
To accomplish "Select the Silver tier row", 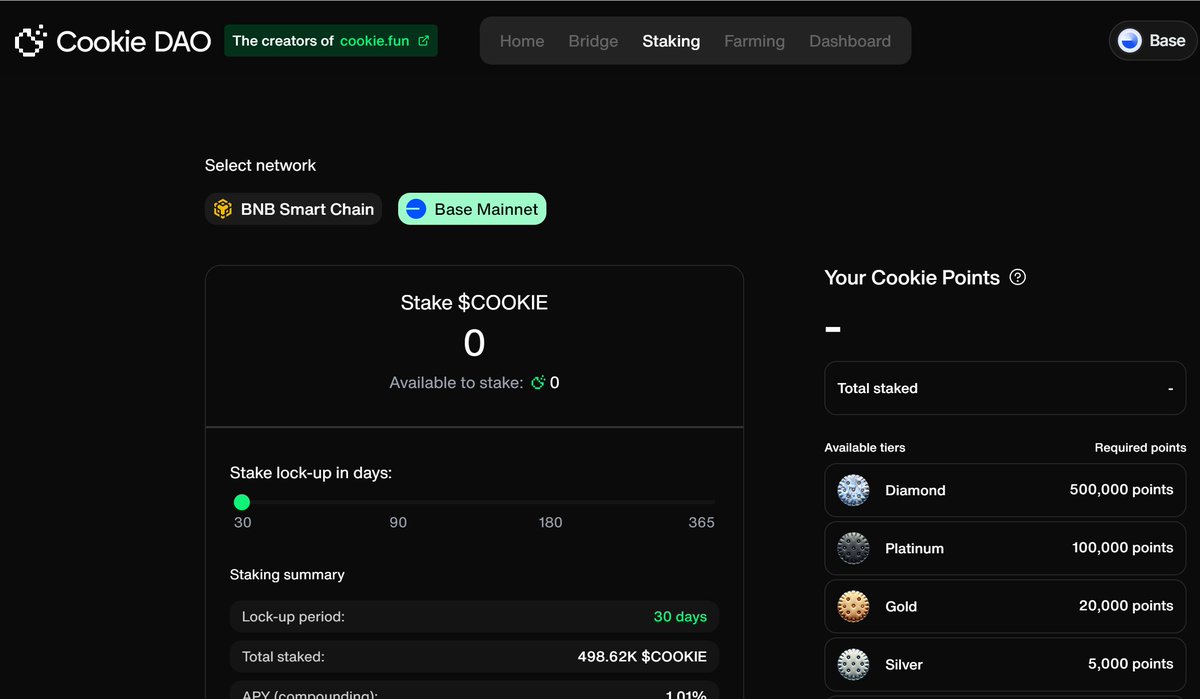I will click(1005, 664).
